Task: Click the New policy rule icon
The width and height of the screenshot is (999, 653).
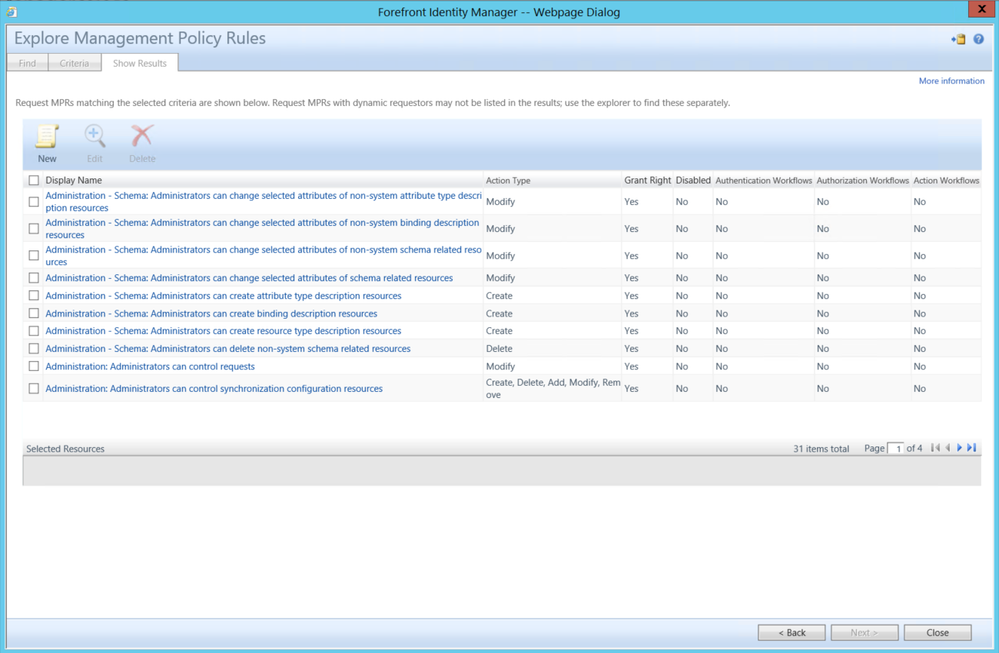Action: point(47,136)
